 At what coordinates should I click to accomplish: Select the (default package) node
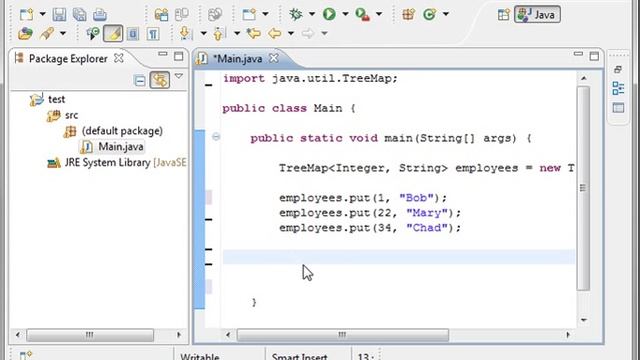coord(122,131)
